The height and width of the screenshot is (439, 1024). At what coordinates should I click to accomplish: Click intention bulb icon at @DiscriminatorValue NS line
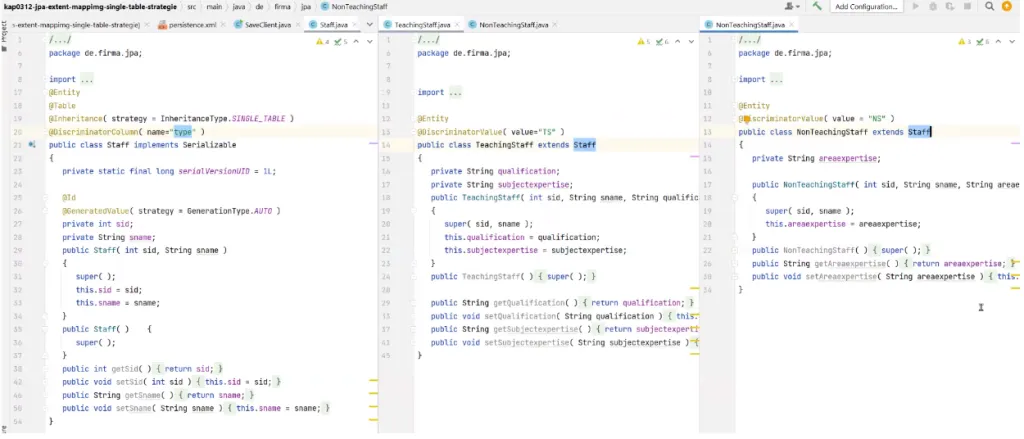[x=746, y=120]
